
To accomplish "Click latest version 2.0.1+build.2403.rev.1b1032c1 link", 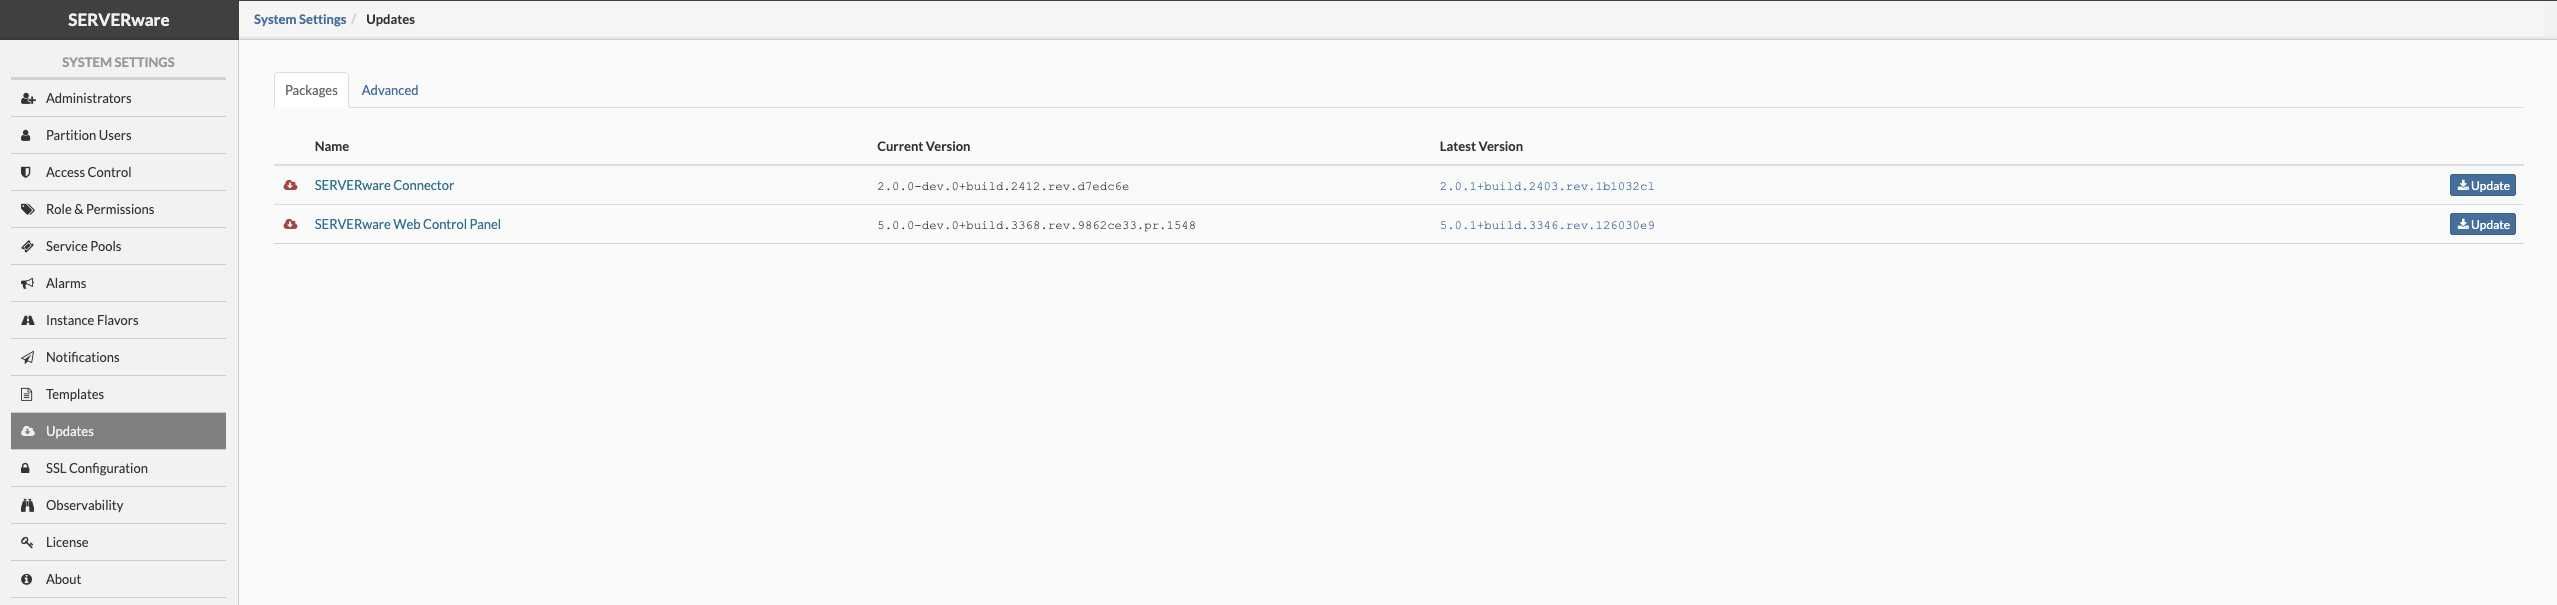I will [1546, 186].
